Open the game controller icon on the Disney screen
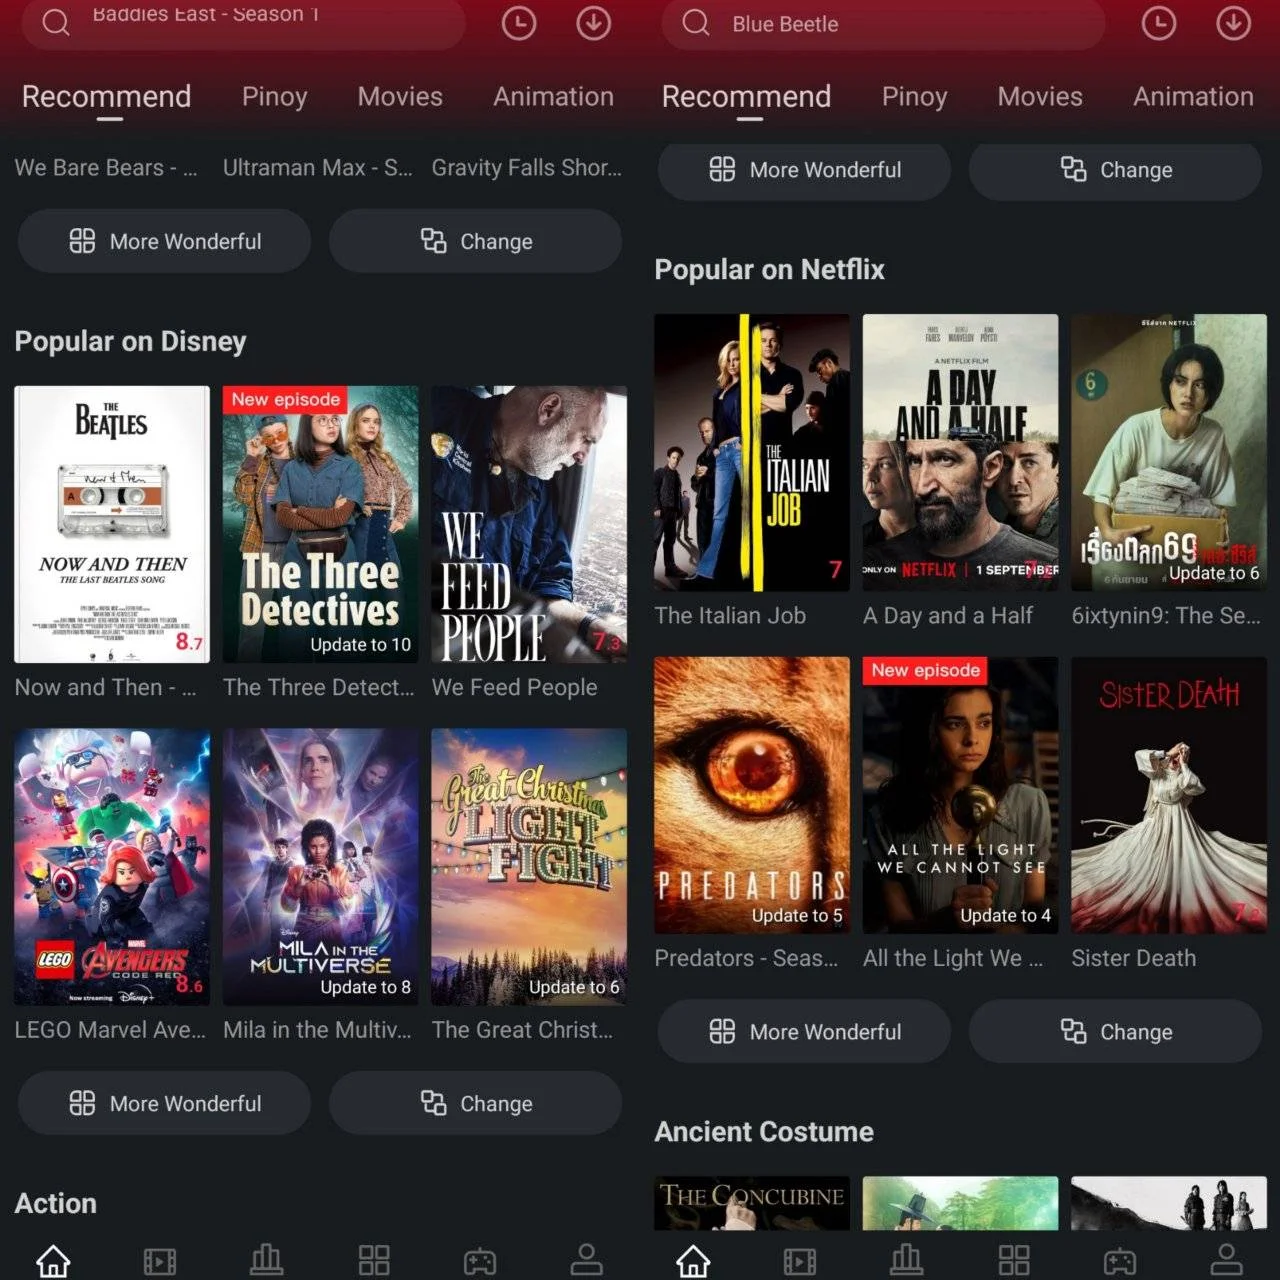 480,1261
